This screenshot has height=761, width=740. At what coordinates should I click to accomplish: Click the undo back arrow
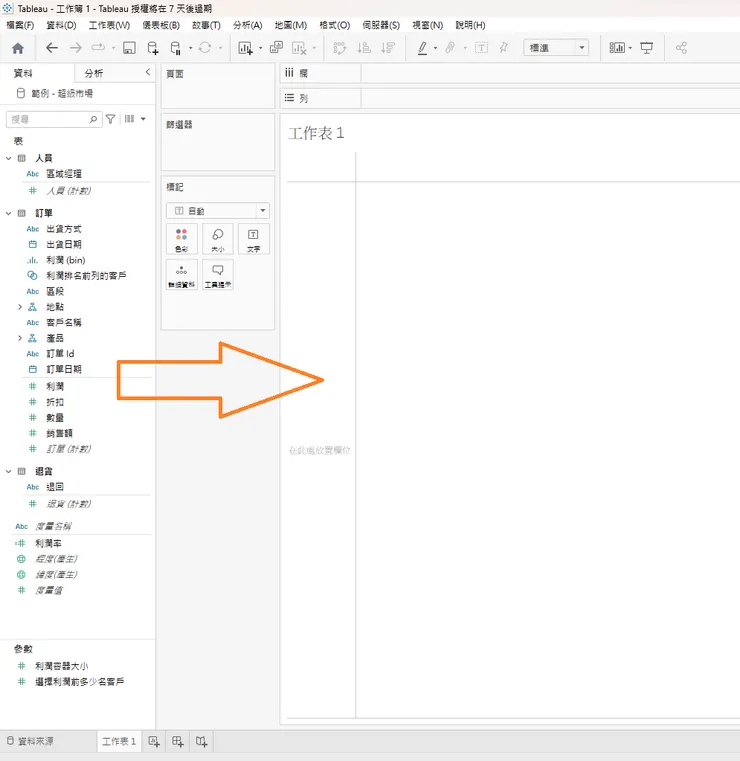(x=51, y=48)
